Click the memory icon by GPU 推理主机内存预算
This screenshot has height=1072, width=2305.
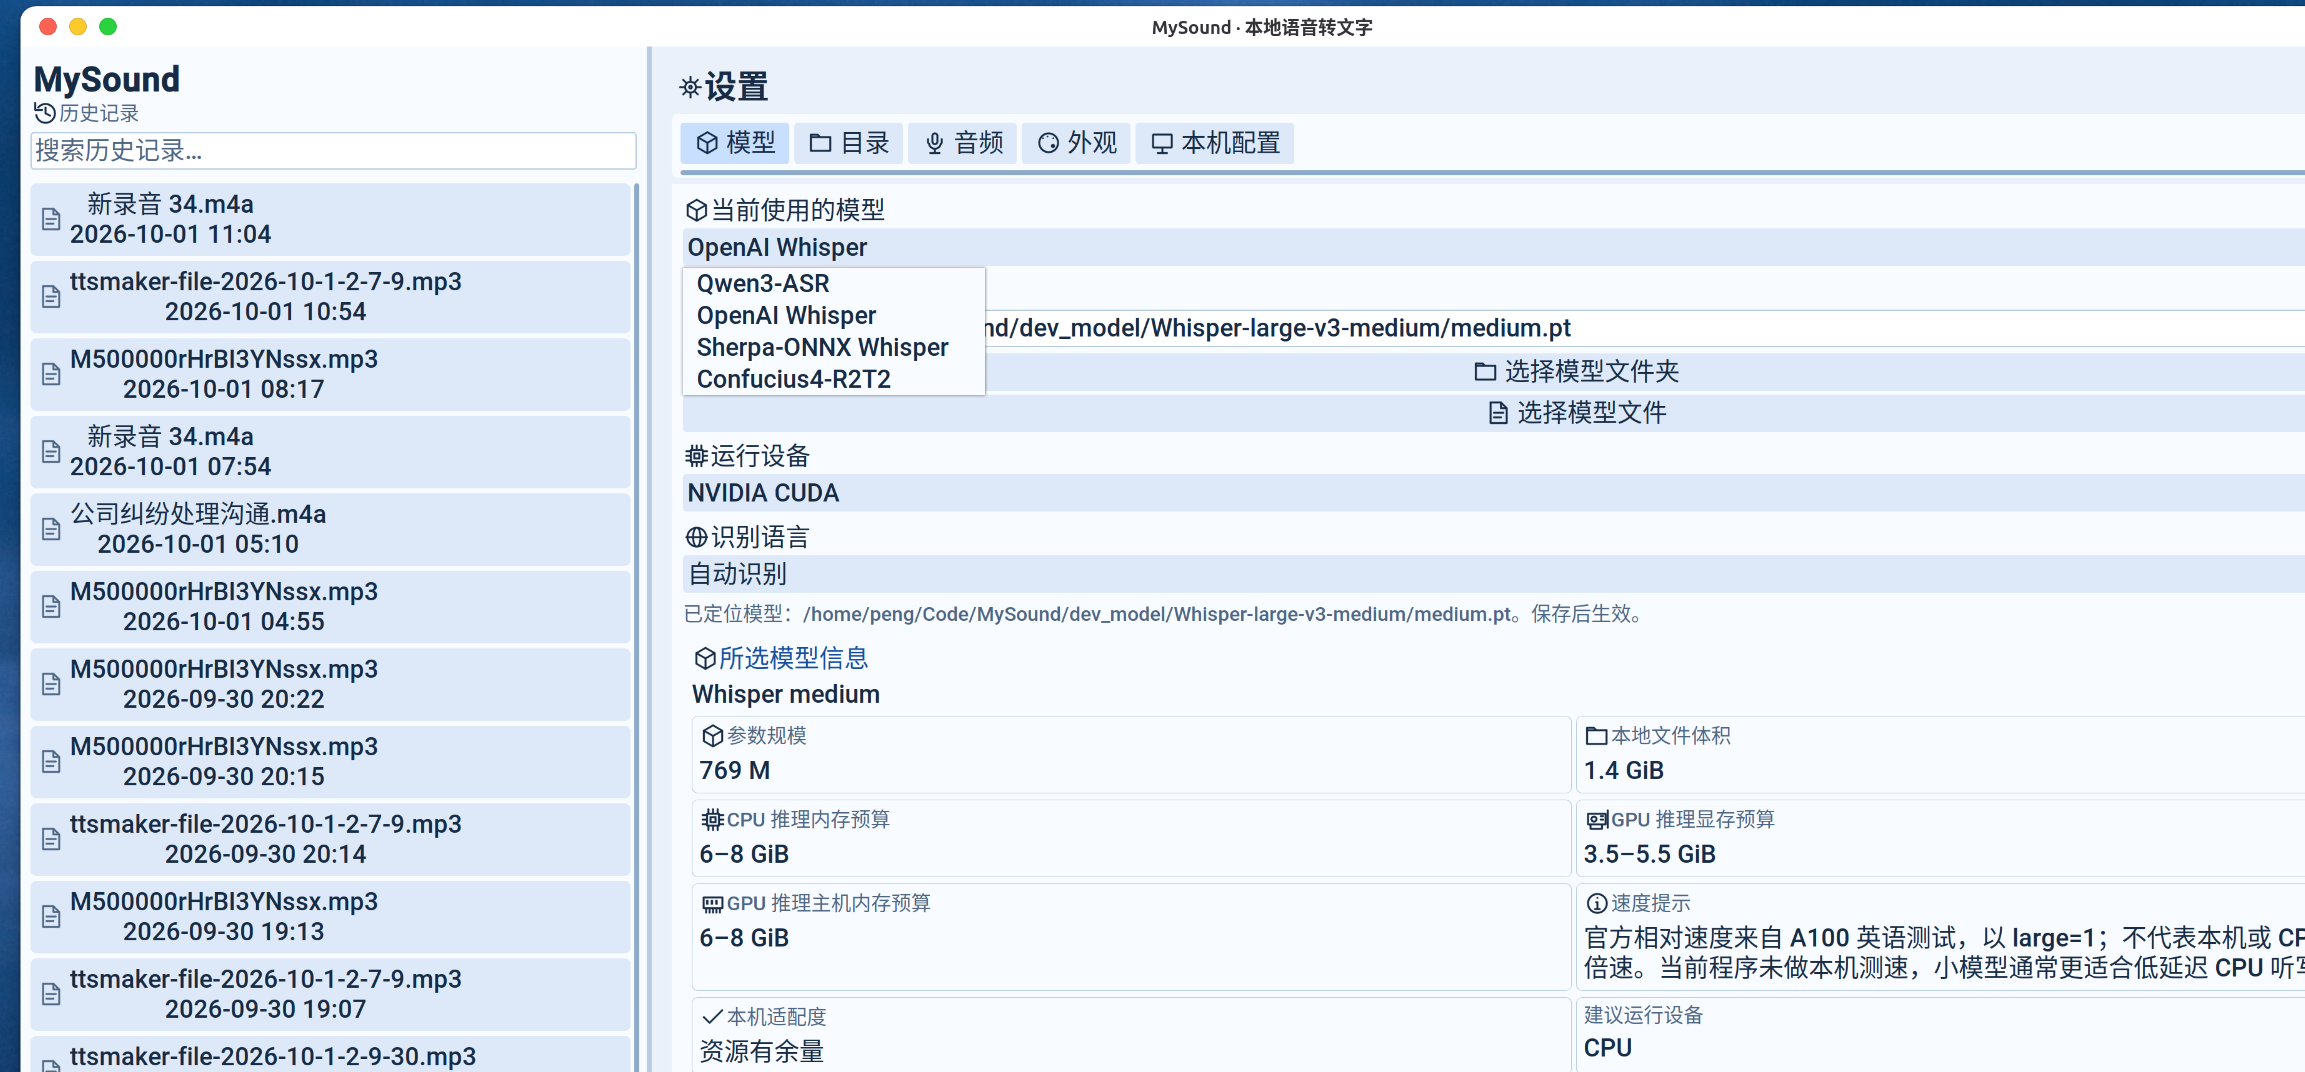pyautogui.click(x=712, y=904)
